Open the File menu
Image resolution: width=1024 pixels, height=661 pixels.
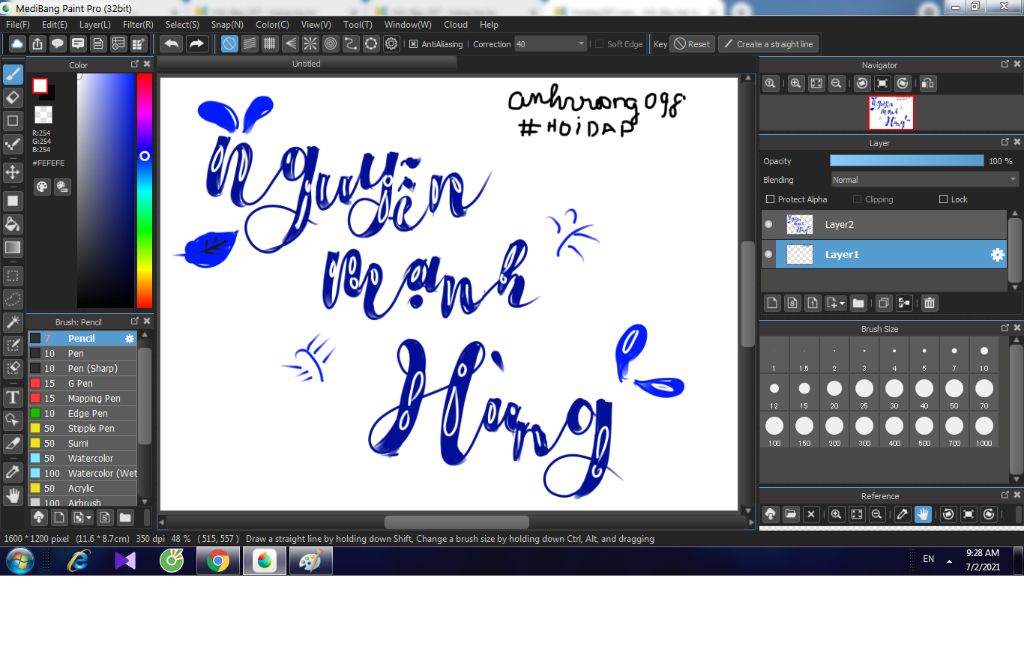(18, 24)
